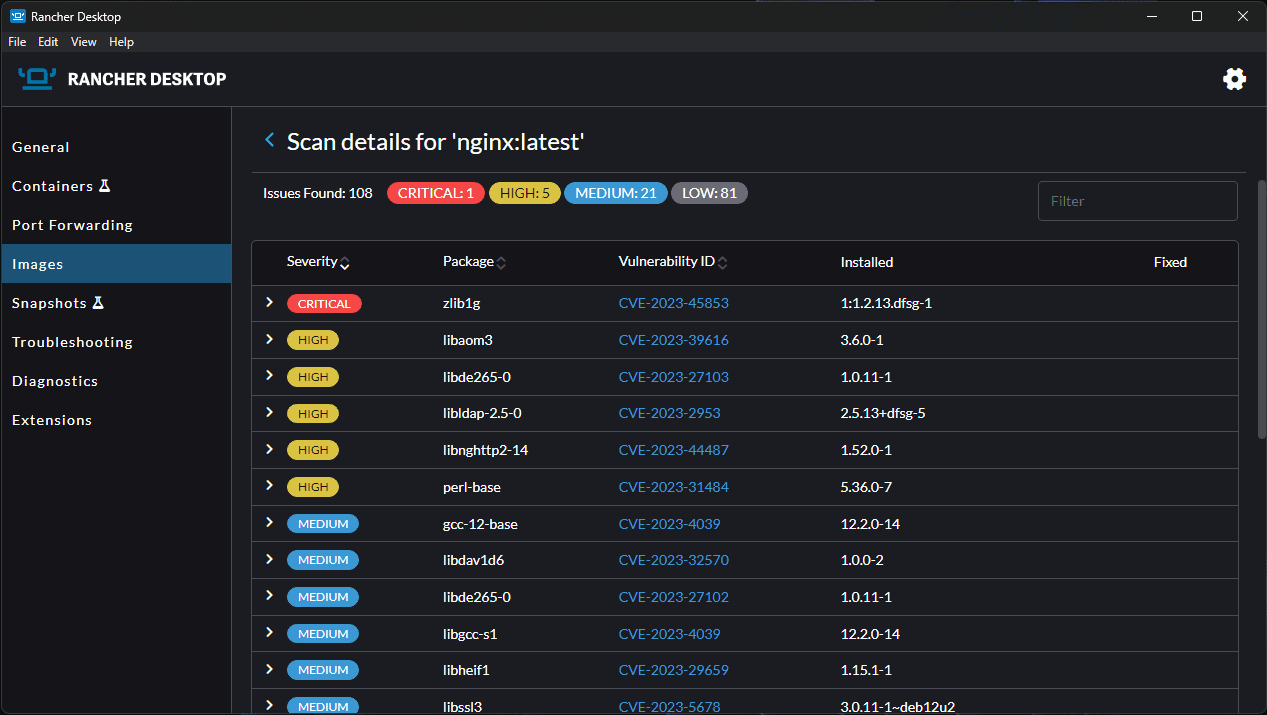
Task: Open Port Forwarding section
Action: click(116, 225)
